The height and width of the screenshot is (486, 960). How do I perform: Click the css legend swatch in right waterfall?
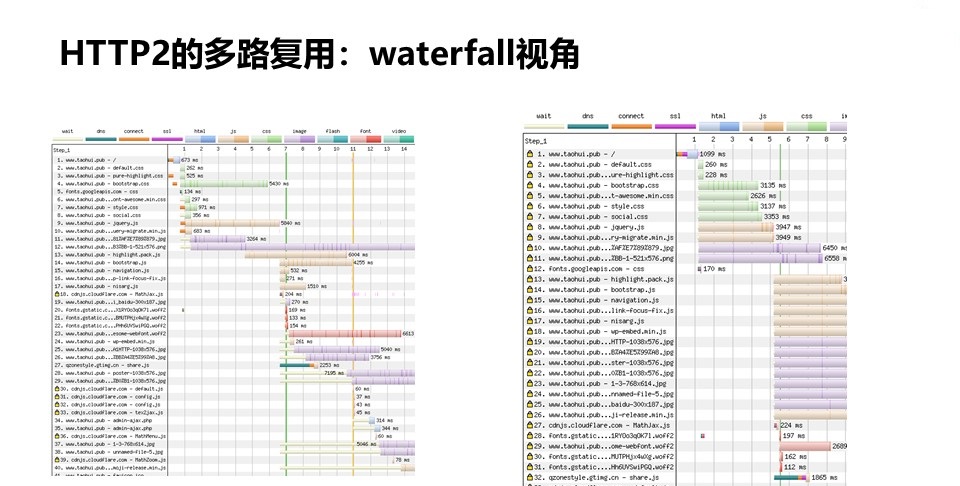pyautogui.click(x=807, y=126)
